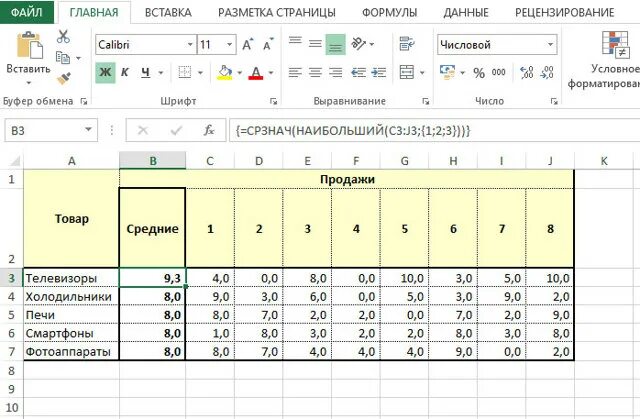Open Числовой number format dropdown

click(x=550, y=44)
